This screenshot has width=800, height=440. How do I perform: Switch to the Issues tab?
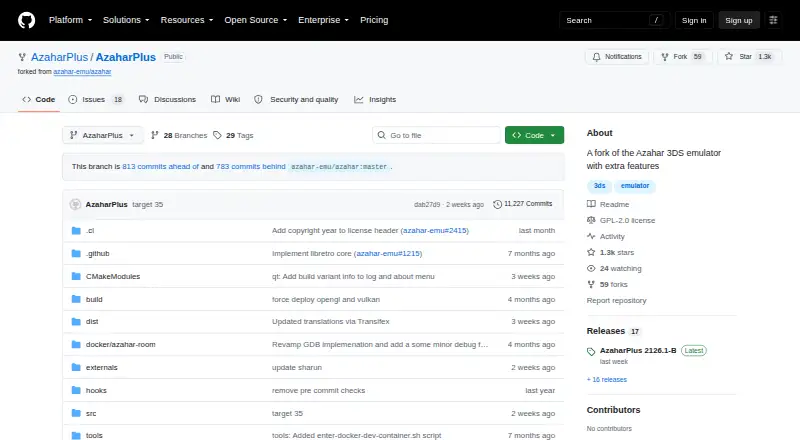(96, 100)
